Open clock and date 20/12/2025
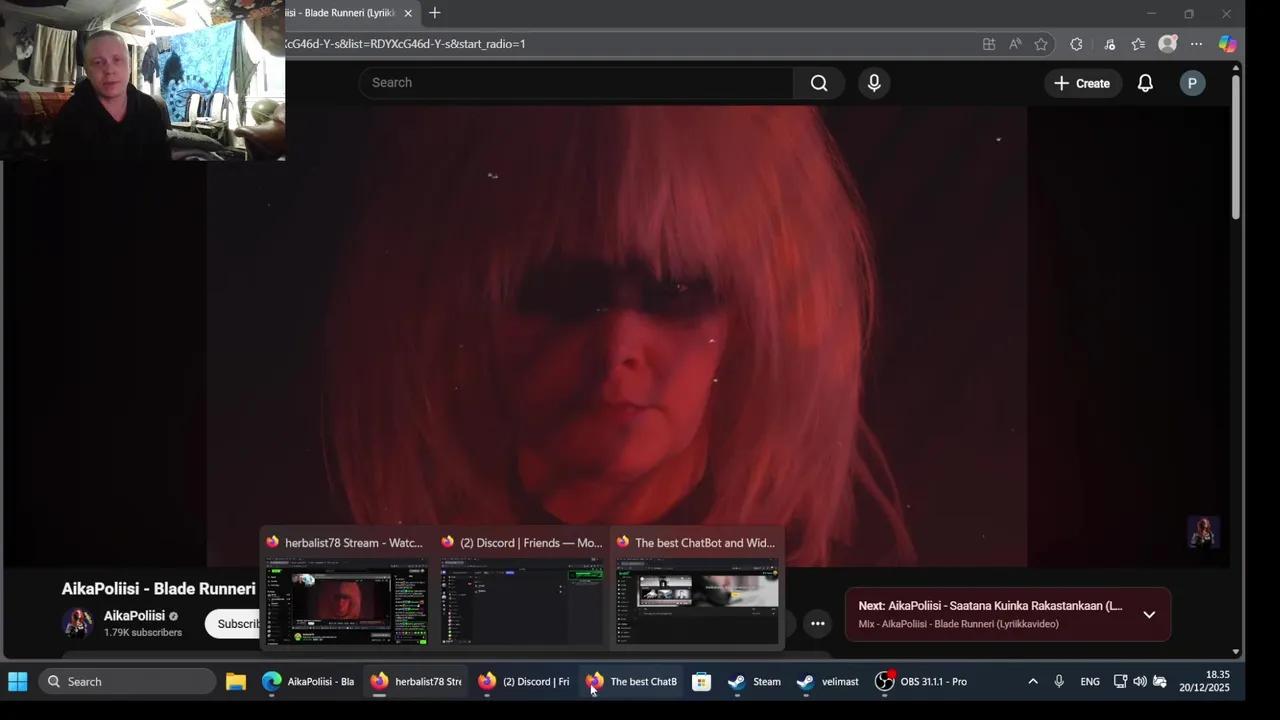The width and height of the screenshot is (1280, 720). coord(1204,681)
